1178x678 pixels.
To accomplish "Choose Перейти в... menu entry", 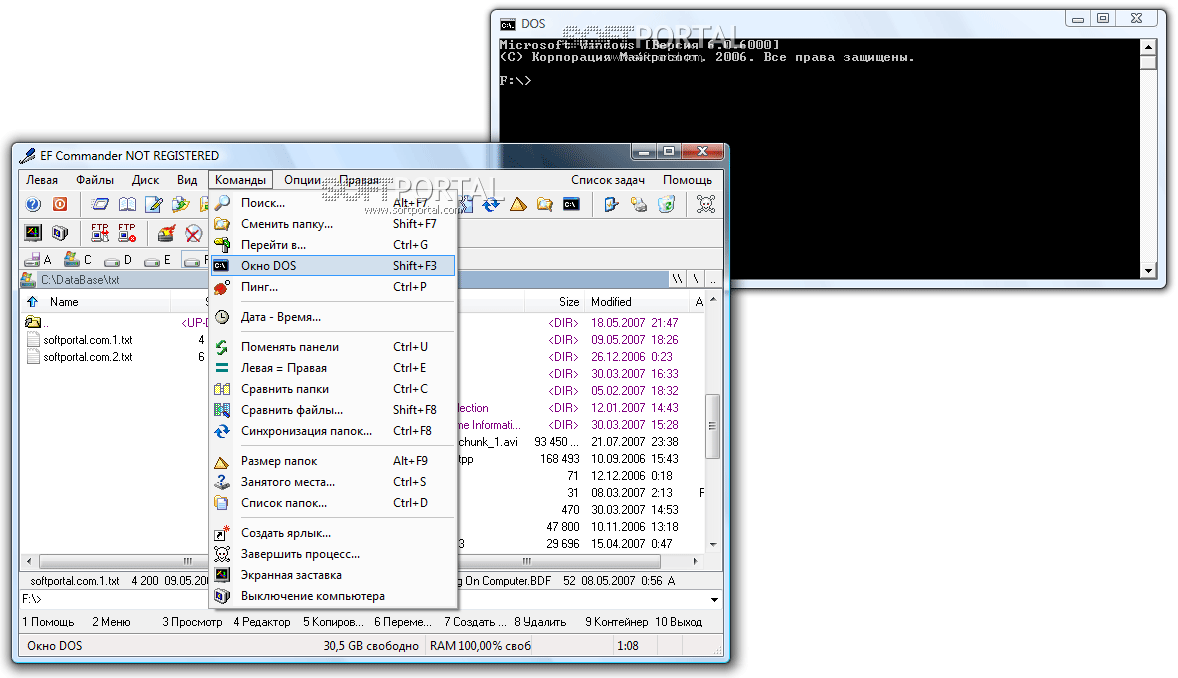I will point(333,245).
